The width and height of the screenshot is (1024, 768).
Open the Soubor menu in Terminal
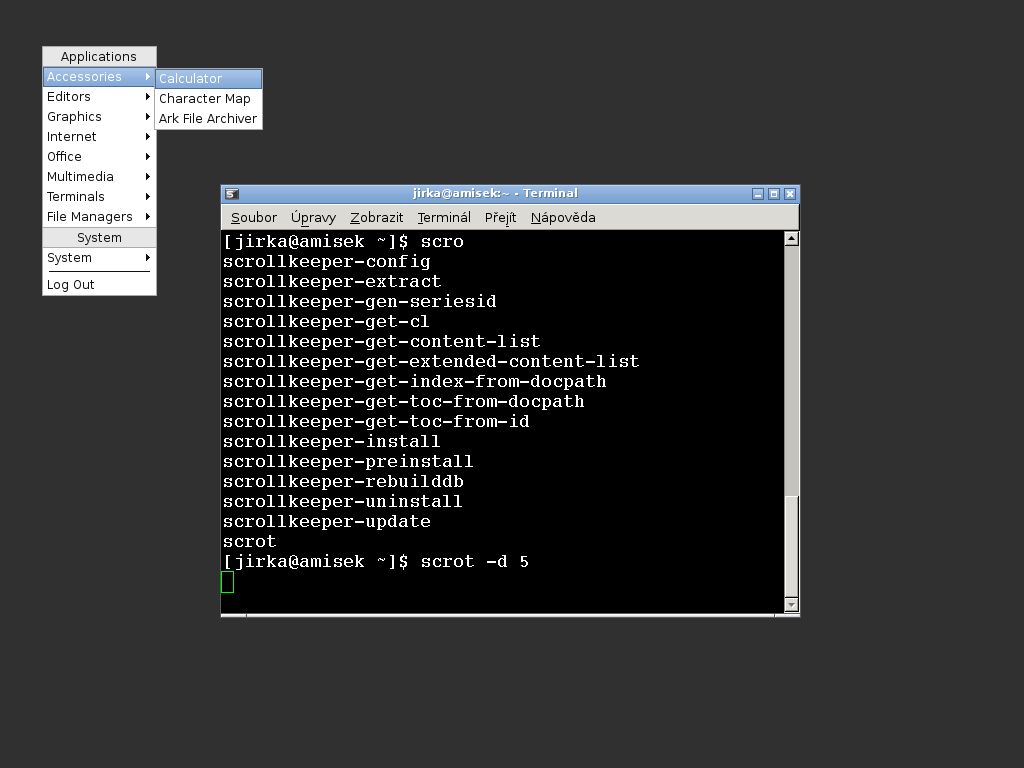click(254, 217)
